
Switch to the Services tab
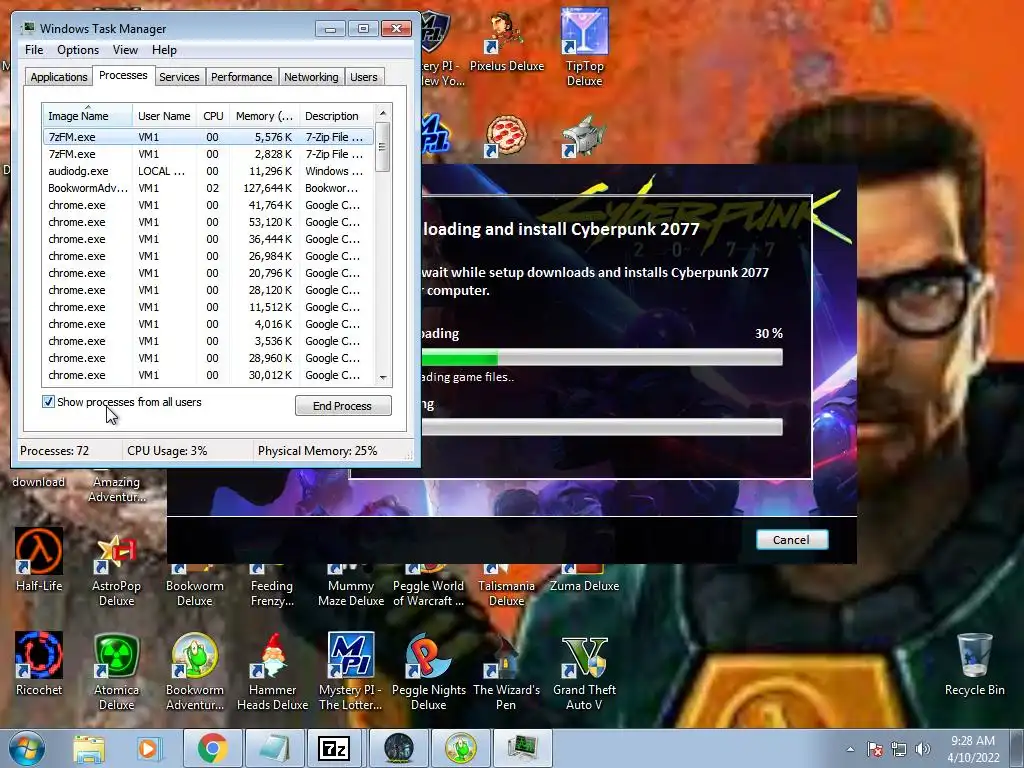[179, 76]
